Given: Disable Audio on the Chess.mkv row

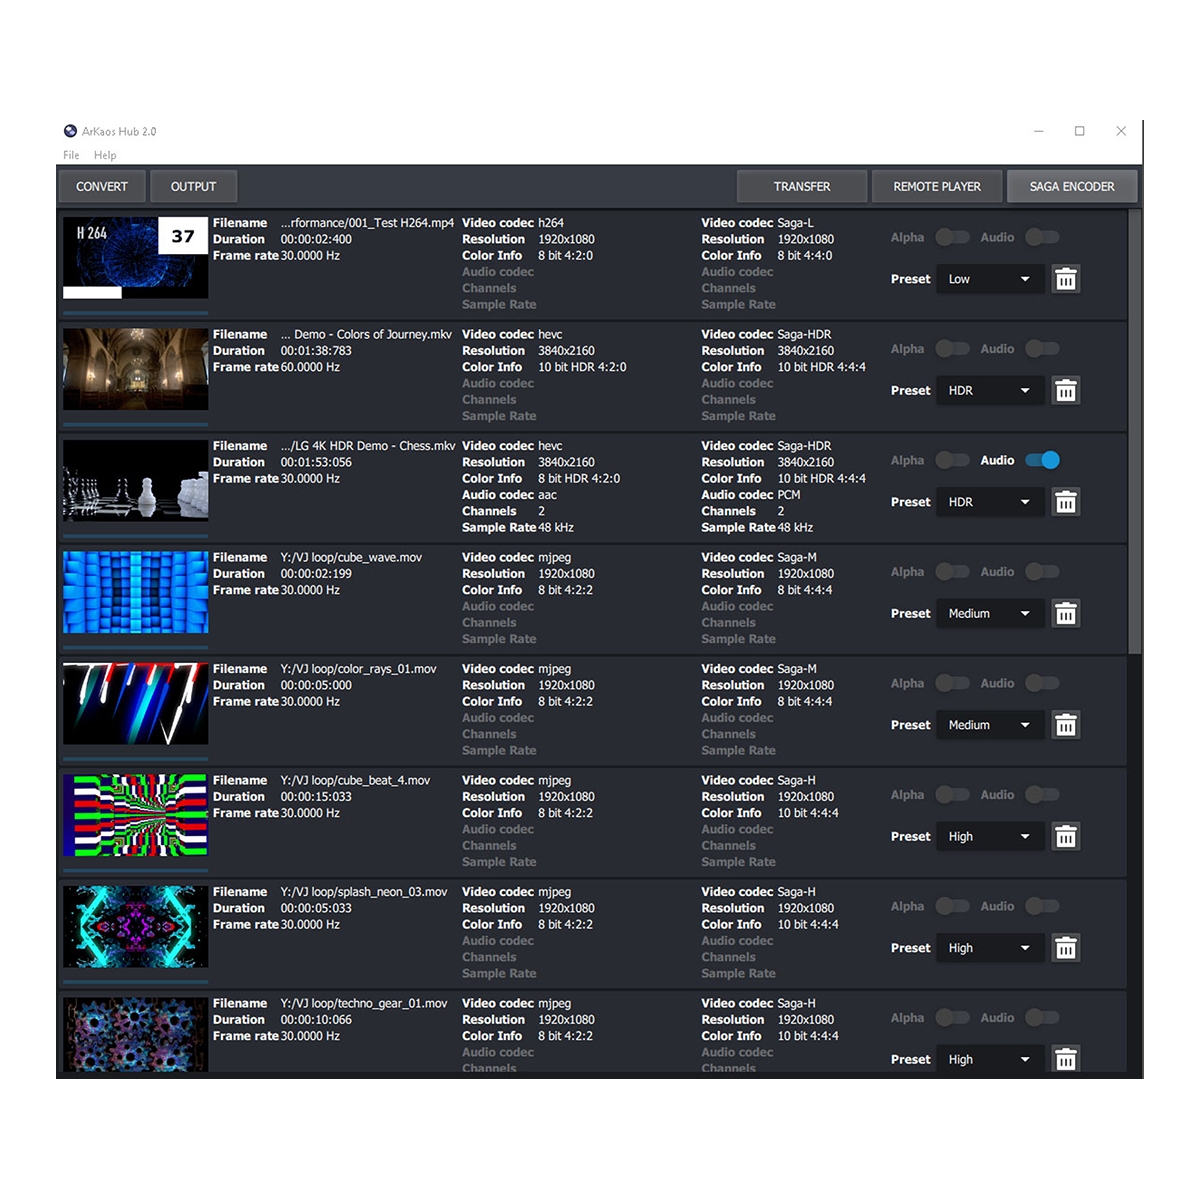Looking at the screenshot, I should [x=1042, y=460].
